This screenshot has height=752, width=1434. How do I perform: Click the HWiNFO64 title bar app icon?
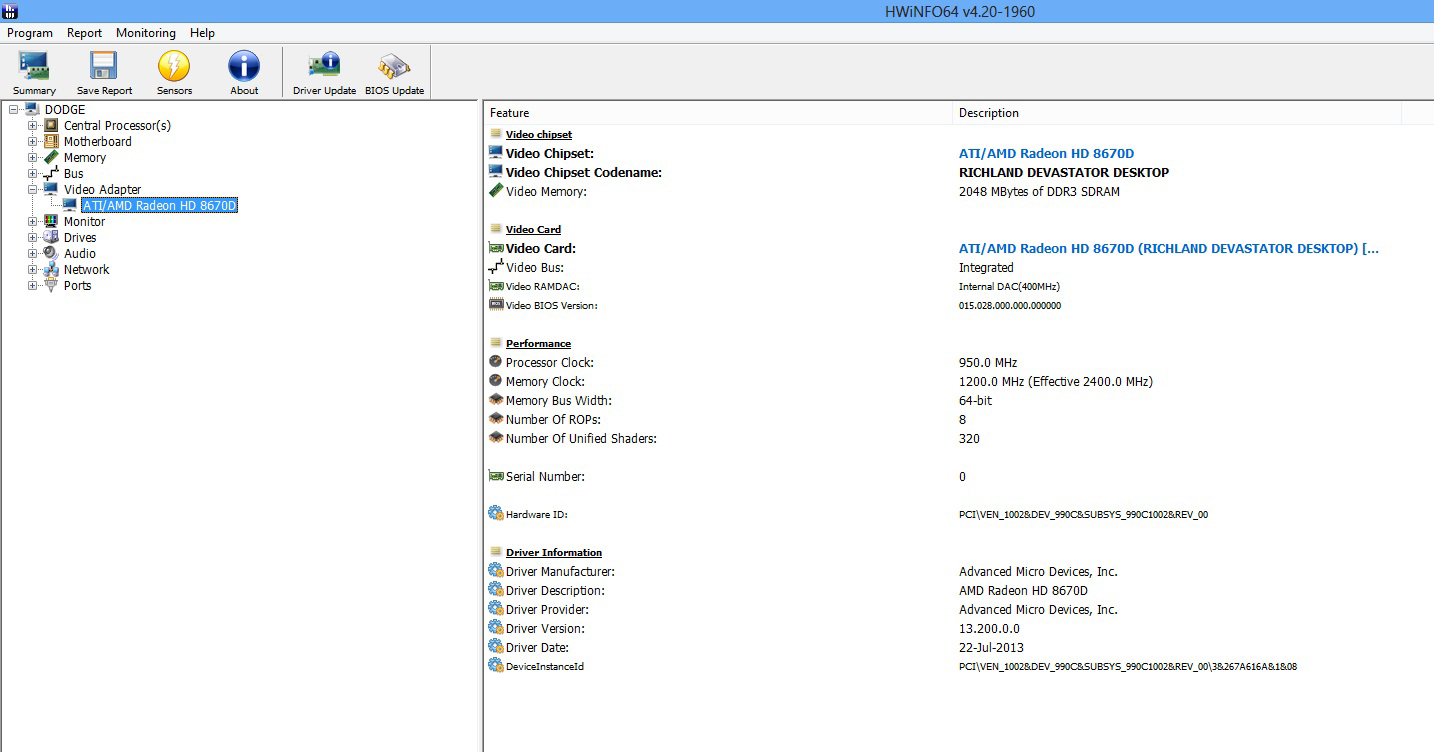pyautogui.click(x=11, y=11)
